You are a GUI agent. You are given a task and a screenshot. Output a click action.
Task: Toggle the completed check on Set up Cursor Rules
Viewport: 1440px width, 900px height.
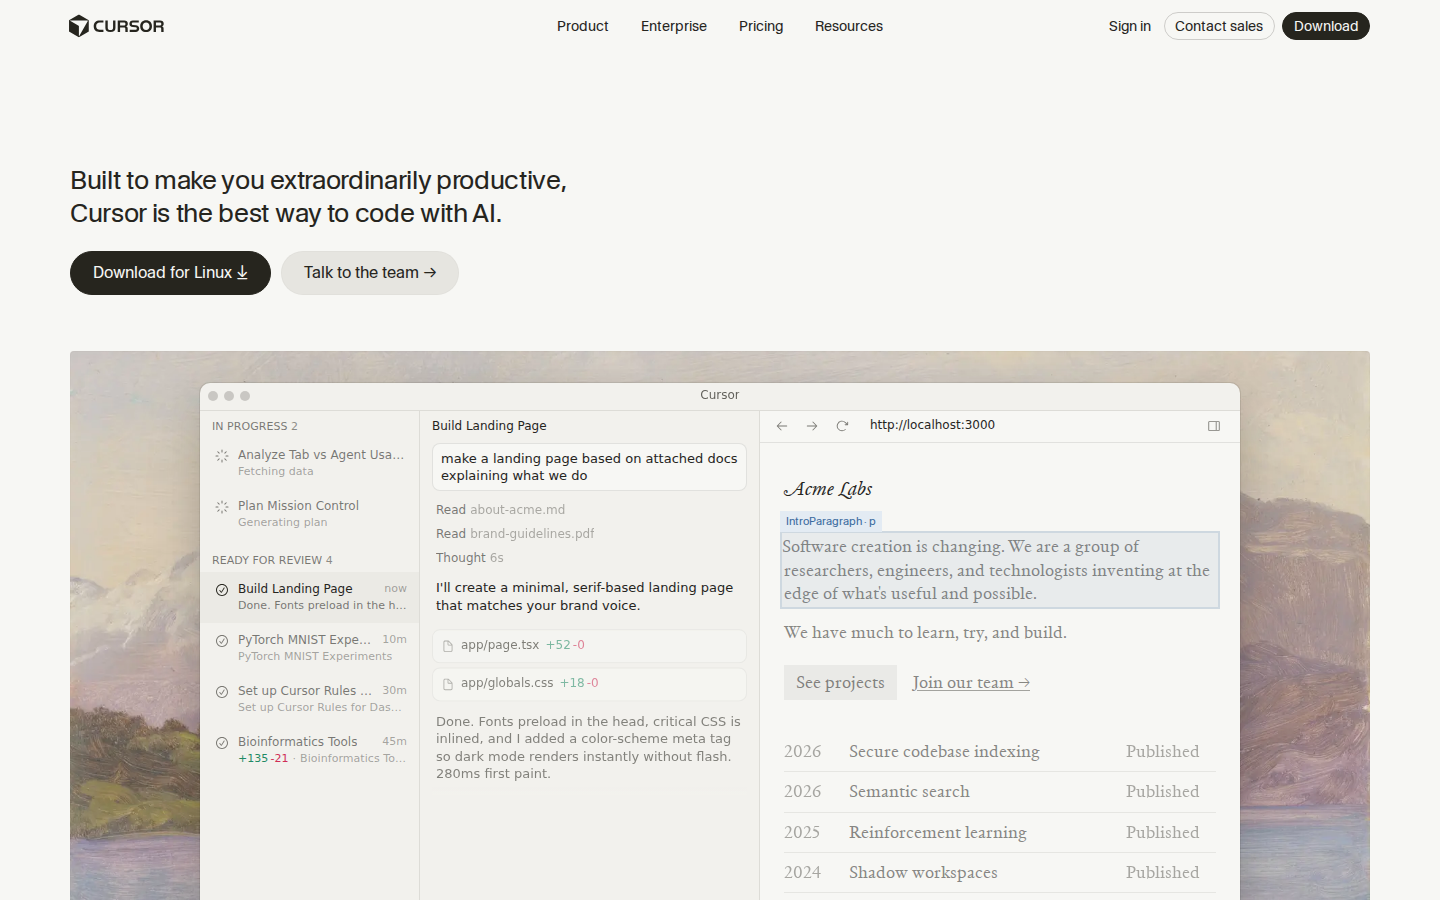[x=222, y=692]
